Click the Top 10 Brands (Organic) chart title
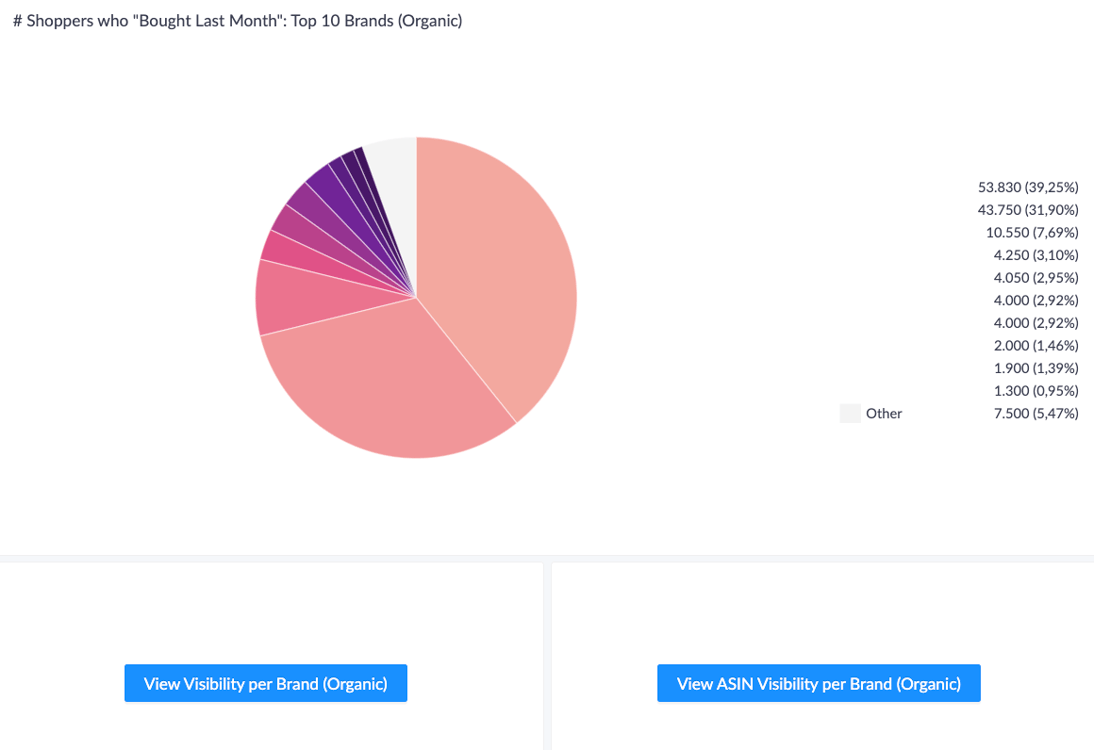 [x=237, y=20]
